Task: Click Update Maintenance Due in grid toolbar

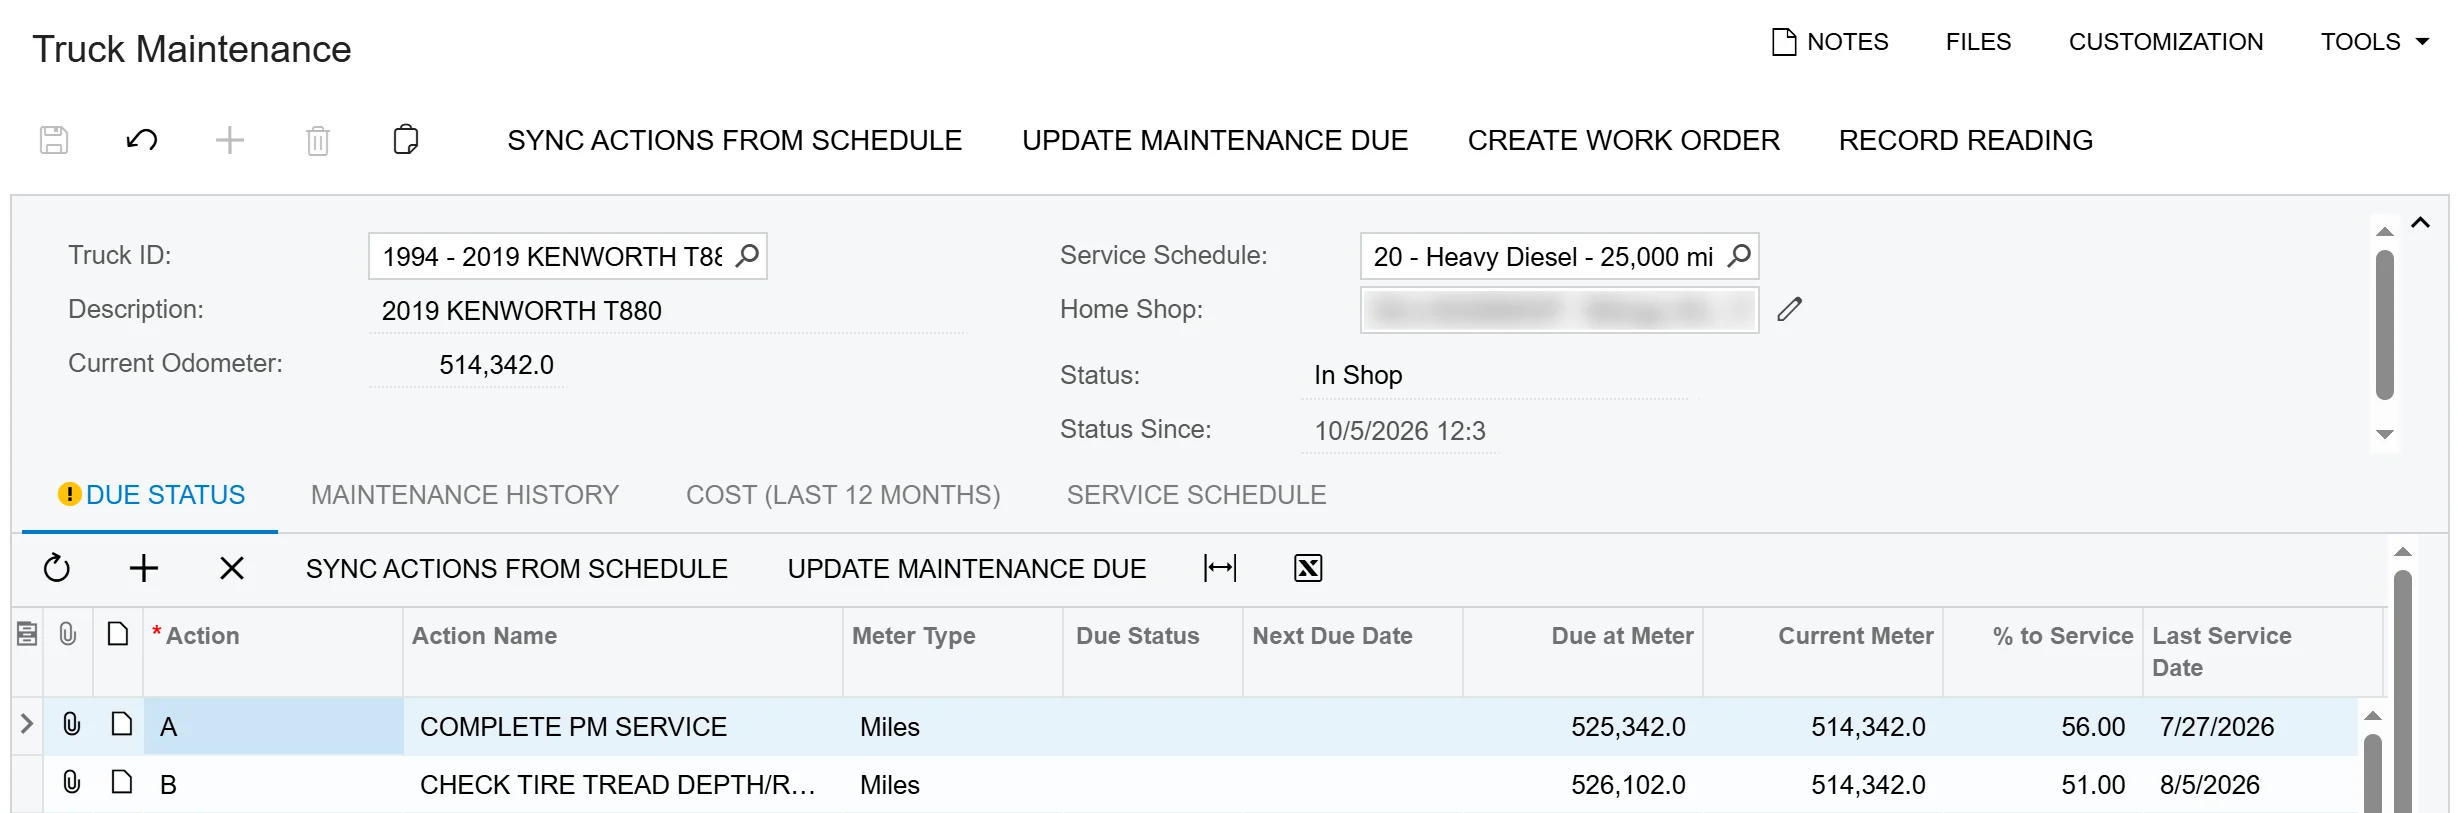Action: point(967,568)
